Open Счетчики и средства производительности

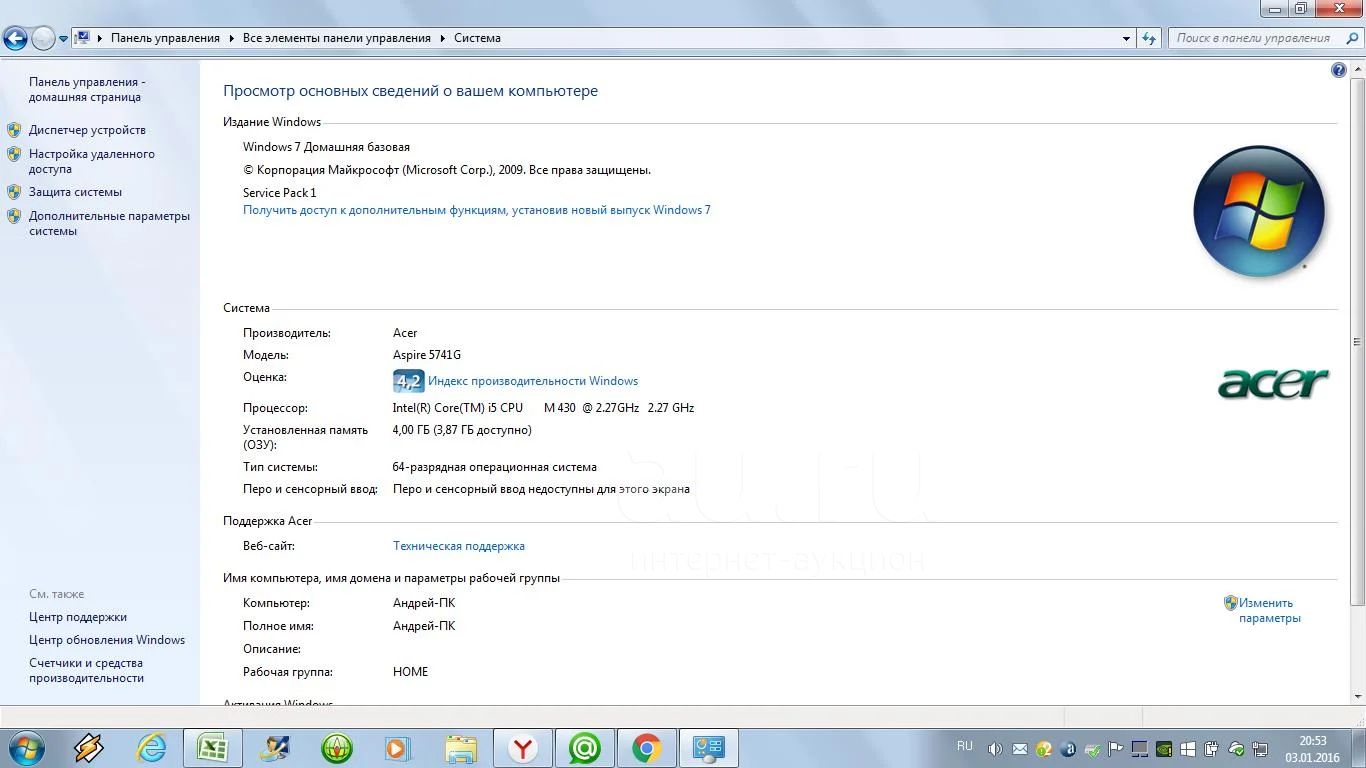click(87, 670)
